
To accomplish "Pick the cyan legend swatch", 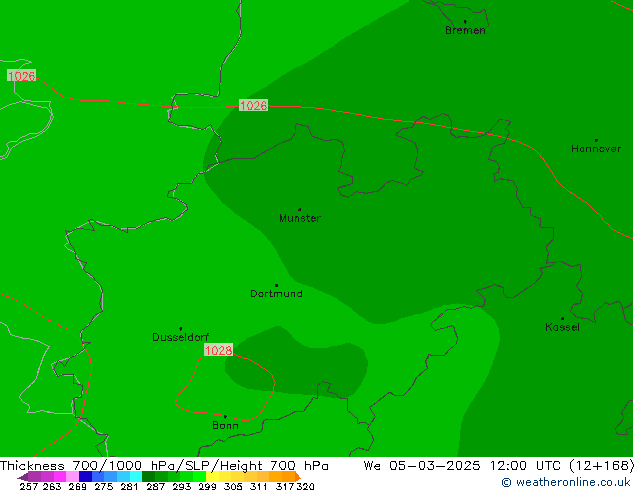I will [x=136, y=476].
